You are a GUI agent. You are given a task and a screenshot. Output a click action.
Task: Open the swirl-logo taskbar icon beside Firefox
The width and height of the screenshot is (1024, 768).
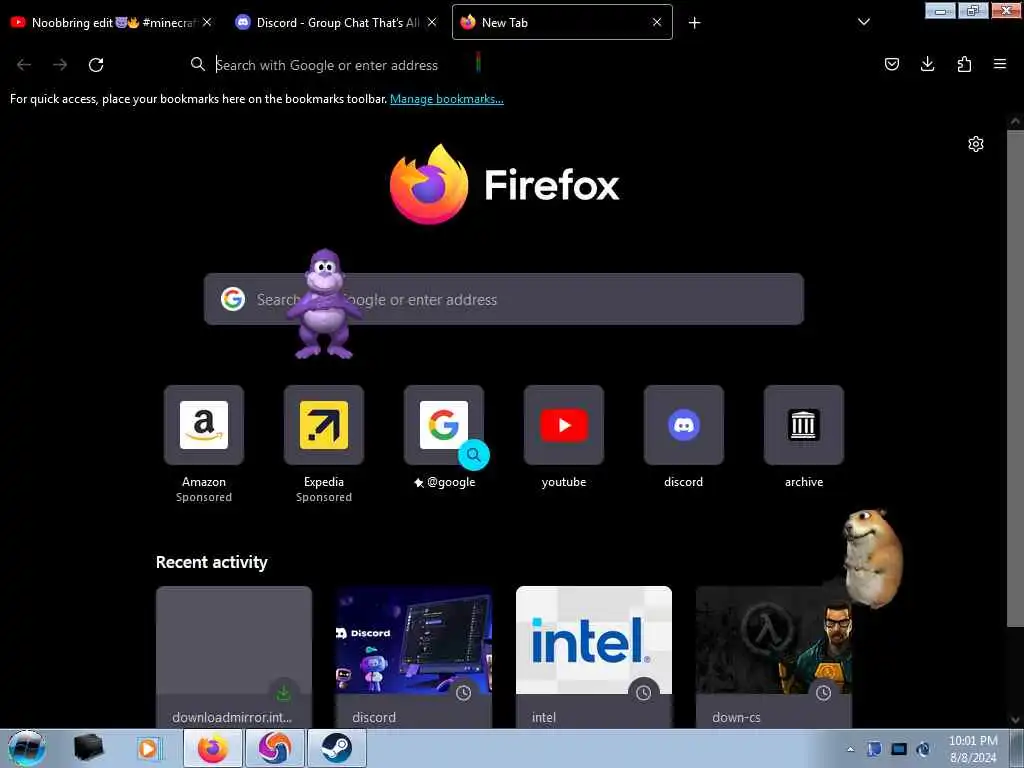[x=274, y=748]
